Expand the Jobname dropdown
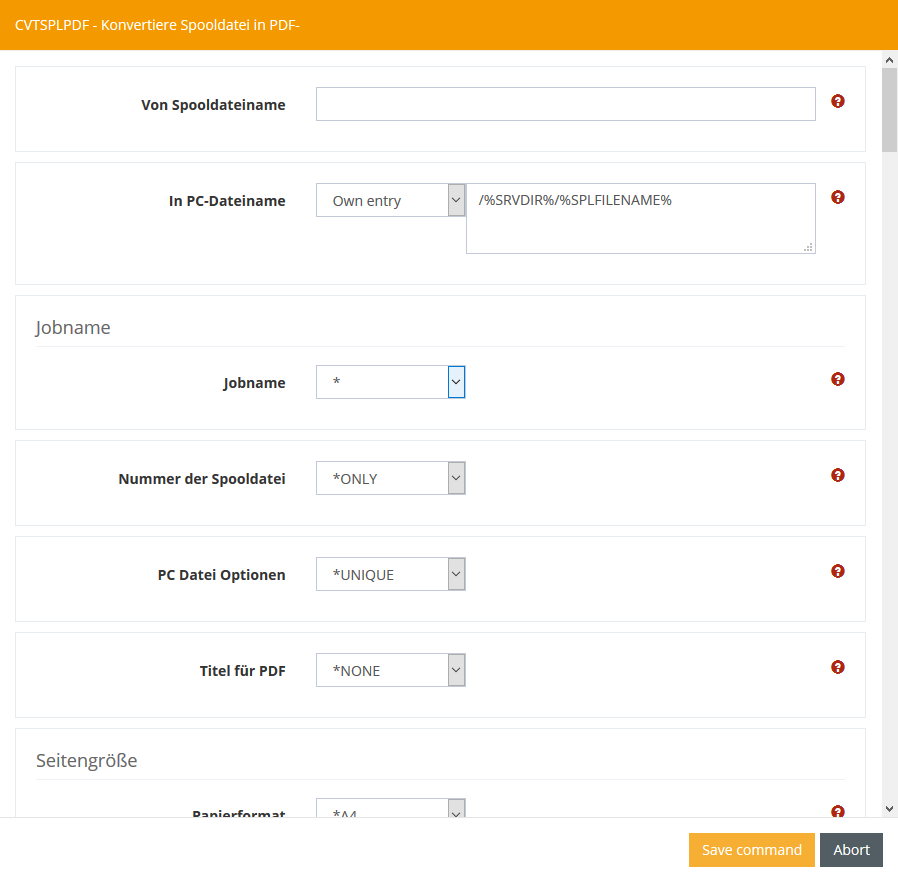 (x=390, y=382)
